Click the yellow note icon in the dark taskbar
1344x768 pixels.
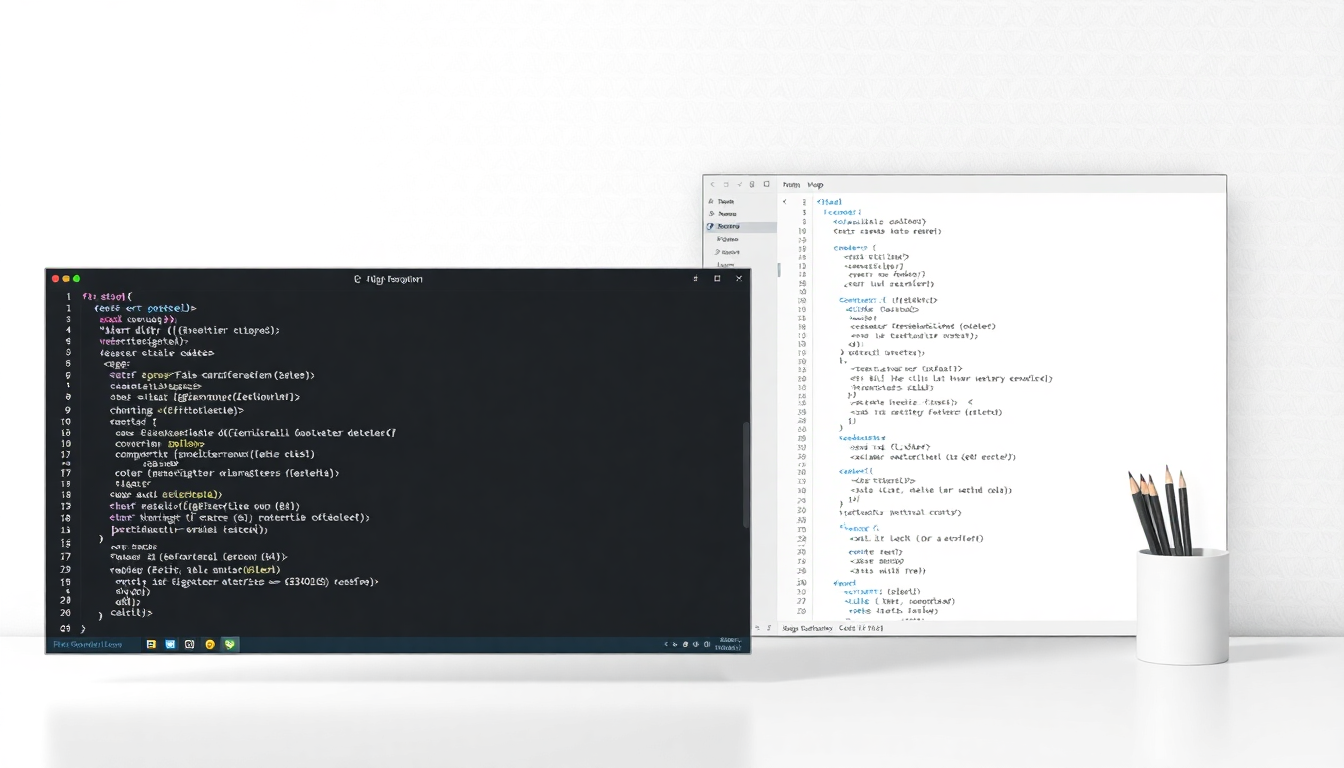(152, 645)
